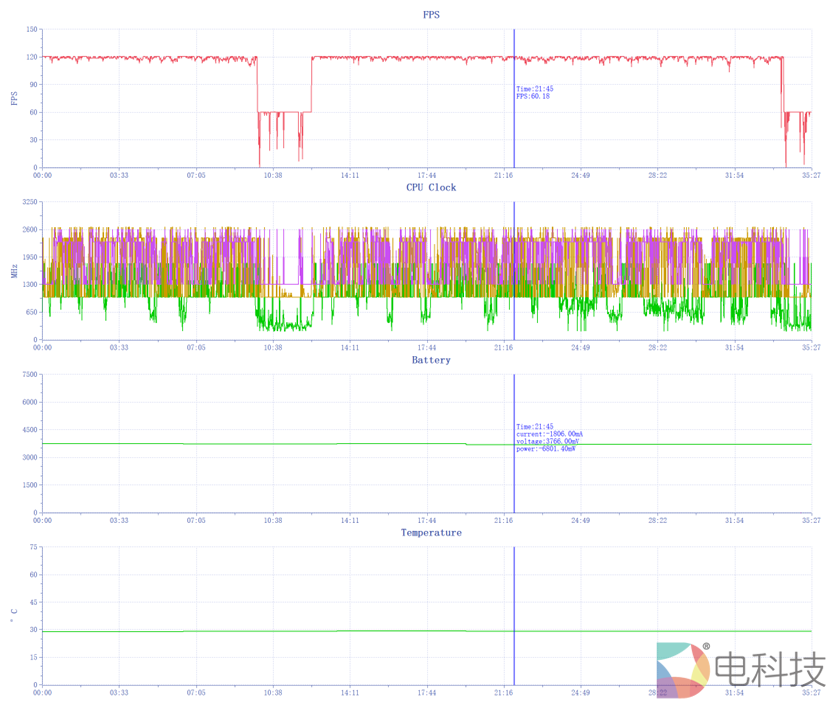The image size is (830, 705).
Task: Click the blue cursor line in CPU Clock chart
Action: point(514,300)
